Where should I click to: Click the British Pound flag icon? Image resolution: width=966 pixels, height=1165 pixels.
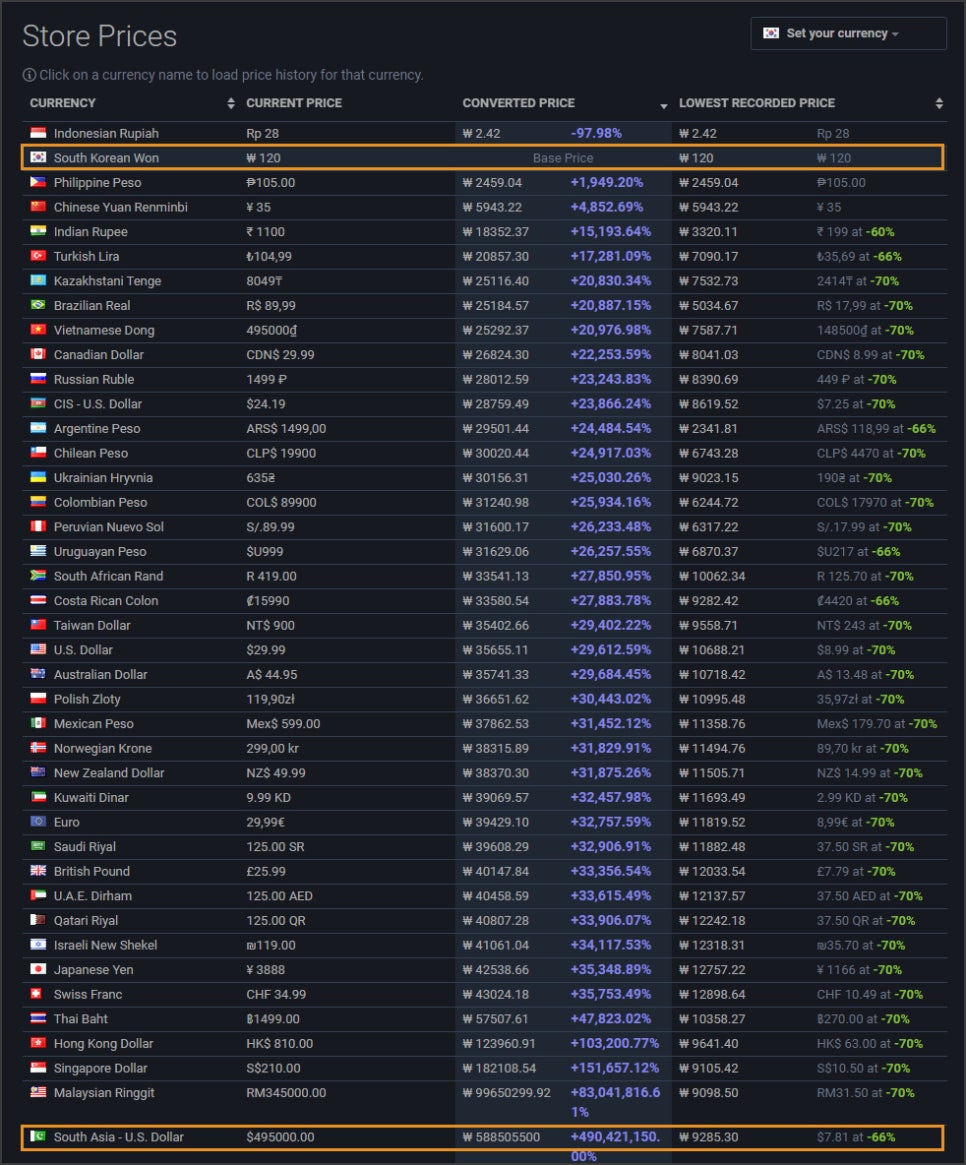pos(38,871)
